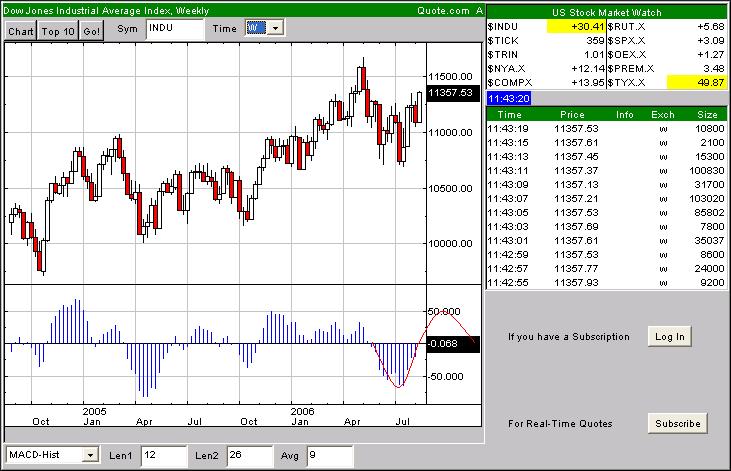Image resolution: width=731 pixels, height=471 pixels.
Task: Click price 11357.93 in the last row
Action: (x=576, y=283)
